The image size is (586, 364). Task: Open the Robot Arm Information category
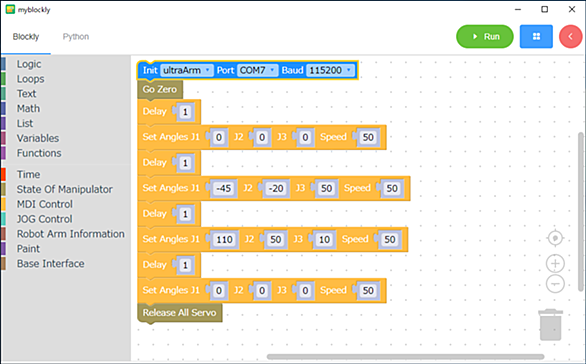(x=71, y=234)
